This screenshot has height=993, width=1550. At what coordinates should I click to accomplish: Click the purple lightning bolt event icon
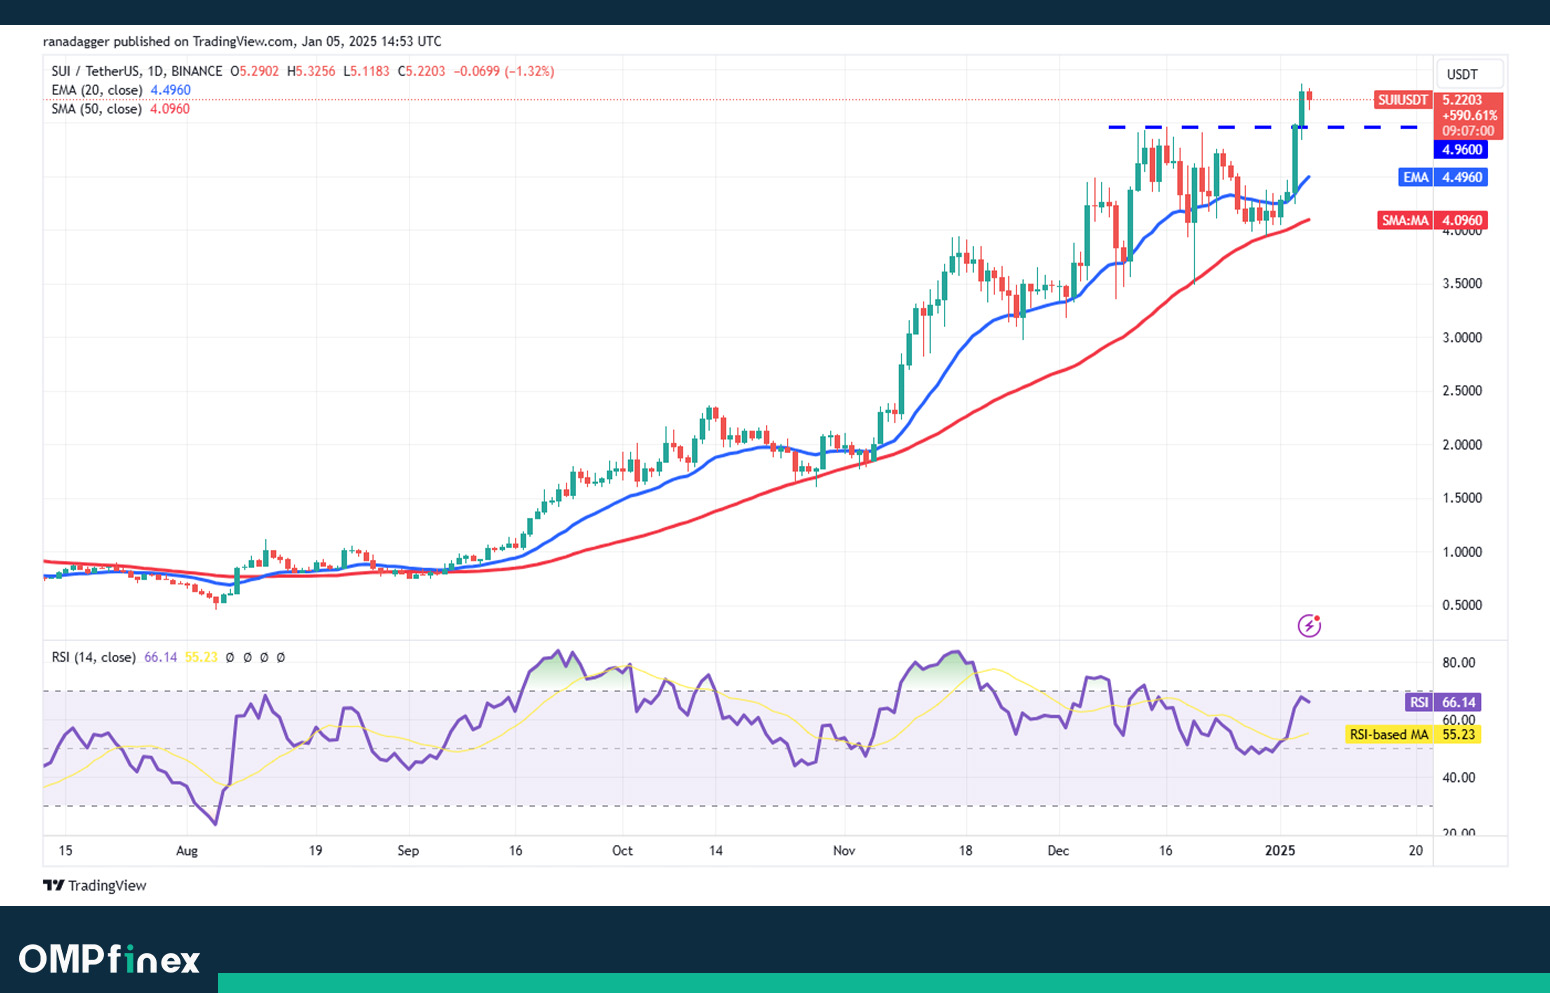pos(1309,626)
